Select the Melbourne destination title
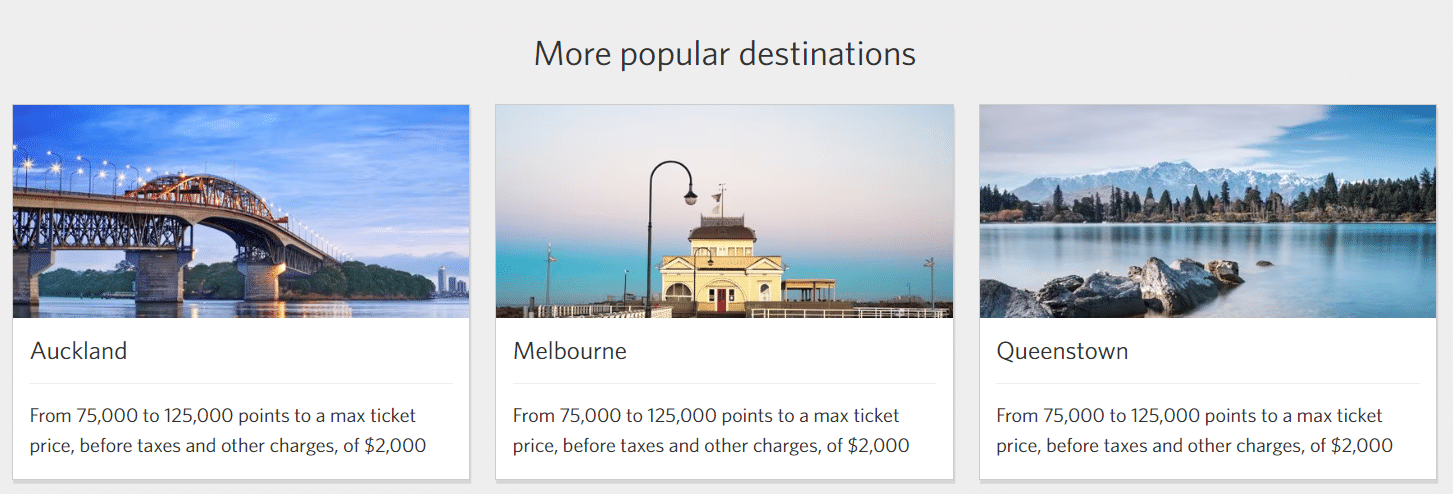The image size is (1453, 494). 570,351
